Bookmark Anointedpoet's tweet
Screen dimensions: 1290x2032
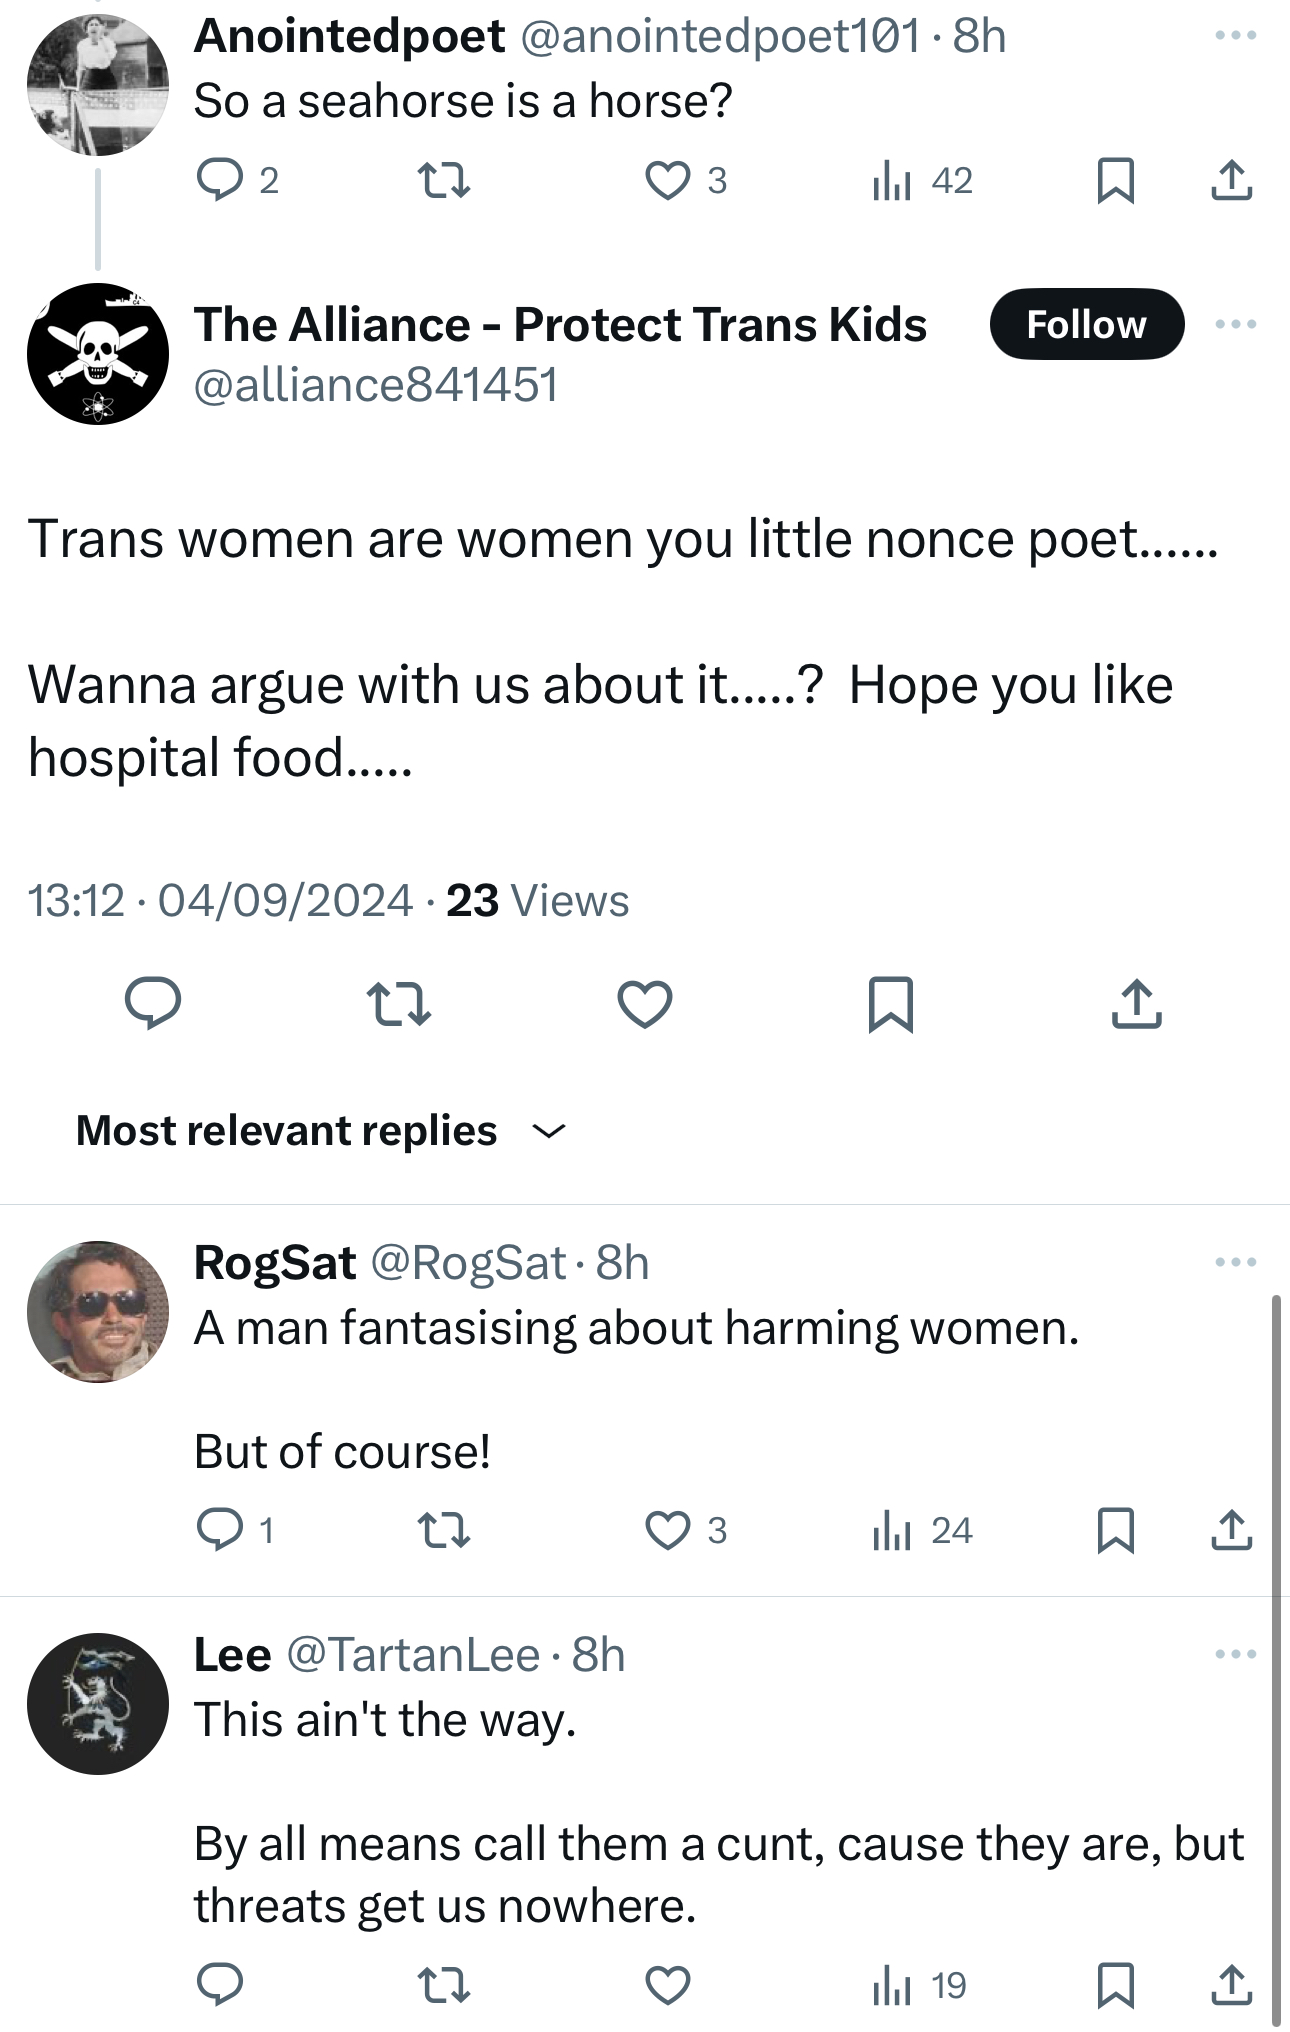[1115, 181]
